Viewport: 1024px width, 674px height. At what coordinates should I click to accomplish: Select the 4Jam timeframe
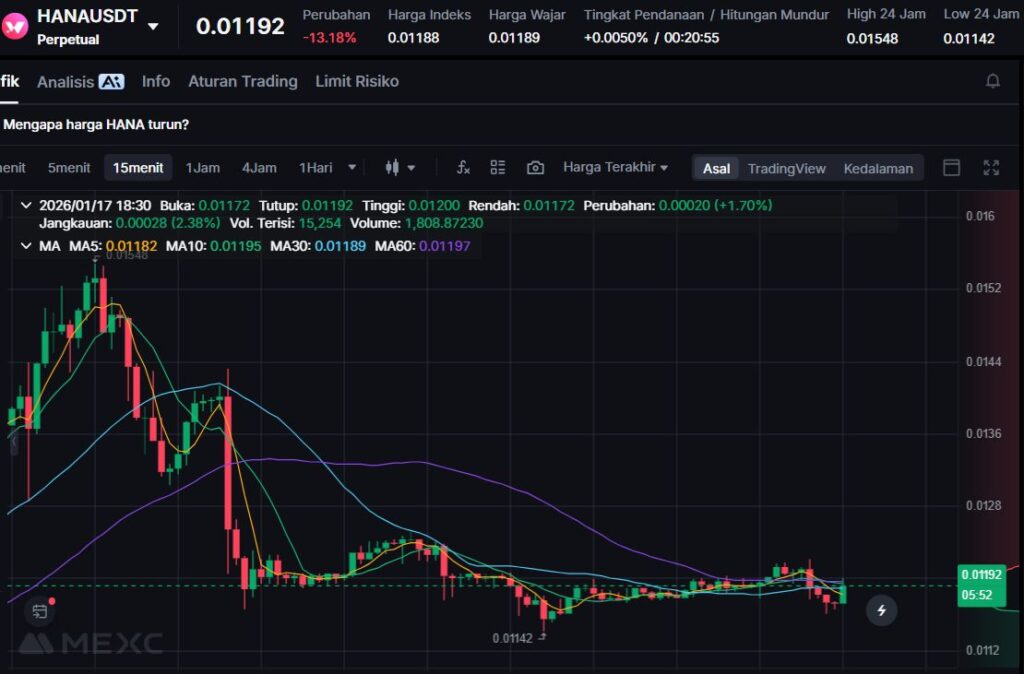point(259,168)
